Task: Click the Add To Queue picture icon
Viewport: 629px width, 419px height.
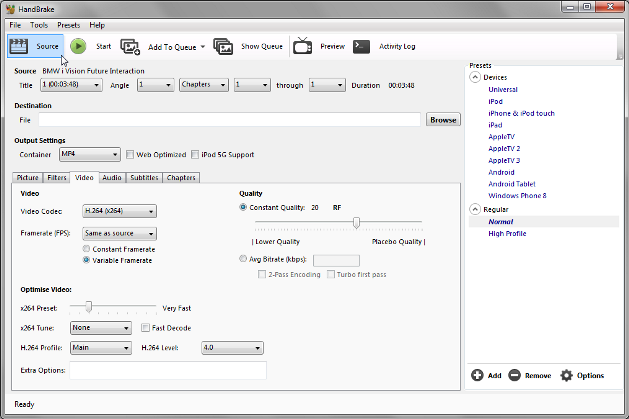Action: pyautogui.click(x=130, y=47)
